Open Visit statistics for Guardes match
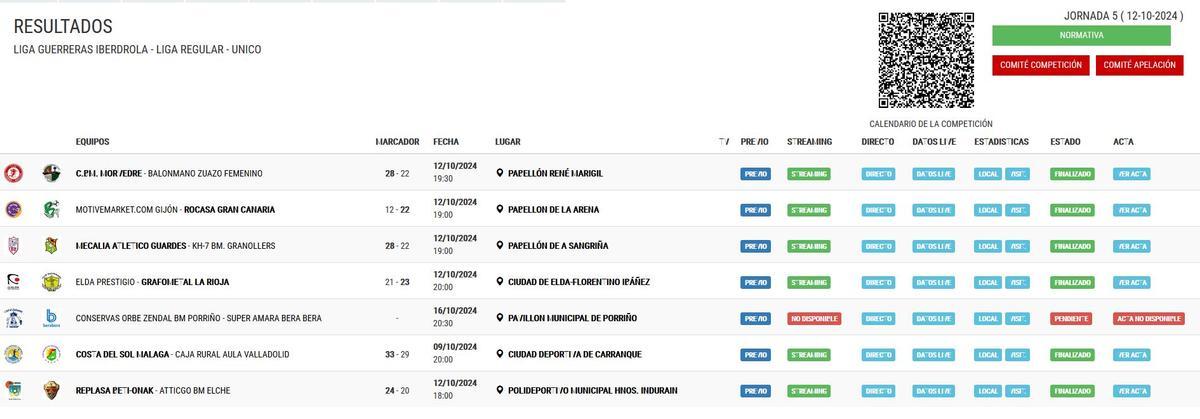 [x=1017, y=246]
